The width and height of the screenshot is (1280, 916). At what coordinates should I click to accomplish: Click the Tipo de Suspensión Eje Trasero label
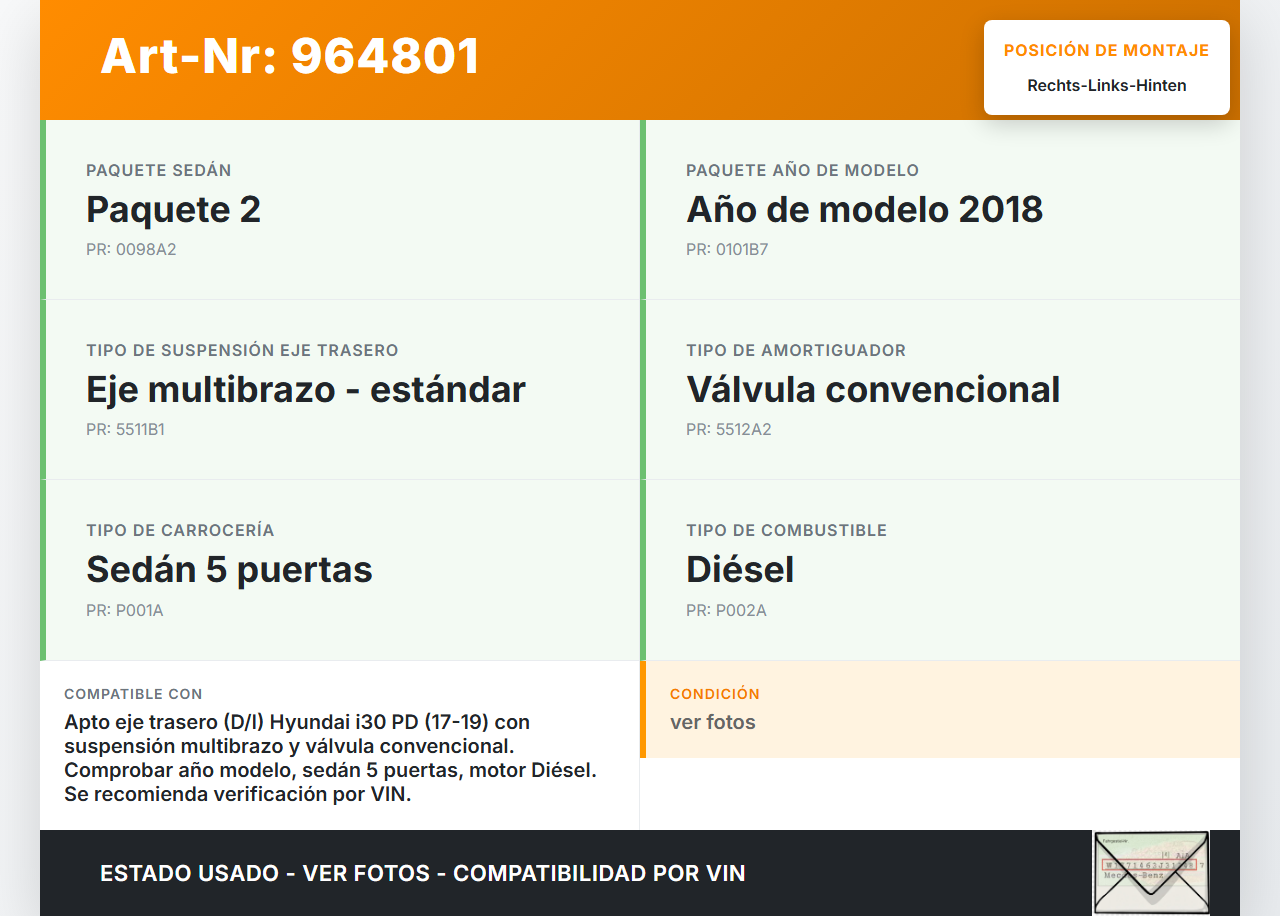242,351
